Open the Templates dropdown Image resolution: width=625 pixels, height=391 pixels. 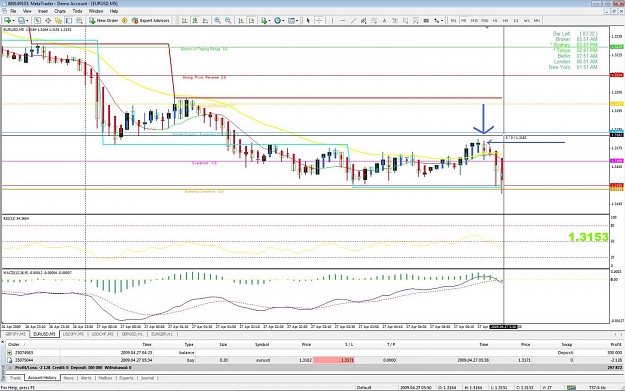293,20
